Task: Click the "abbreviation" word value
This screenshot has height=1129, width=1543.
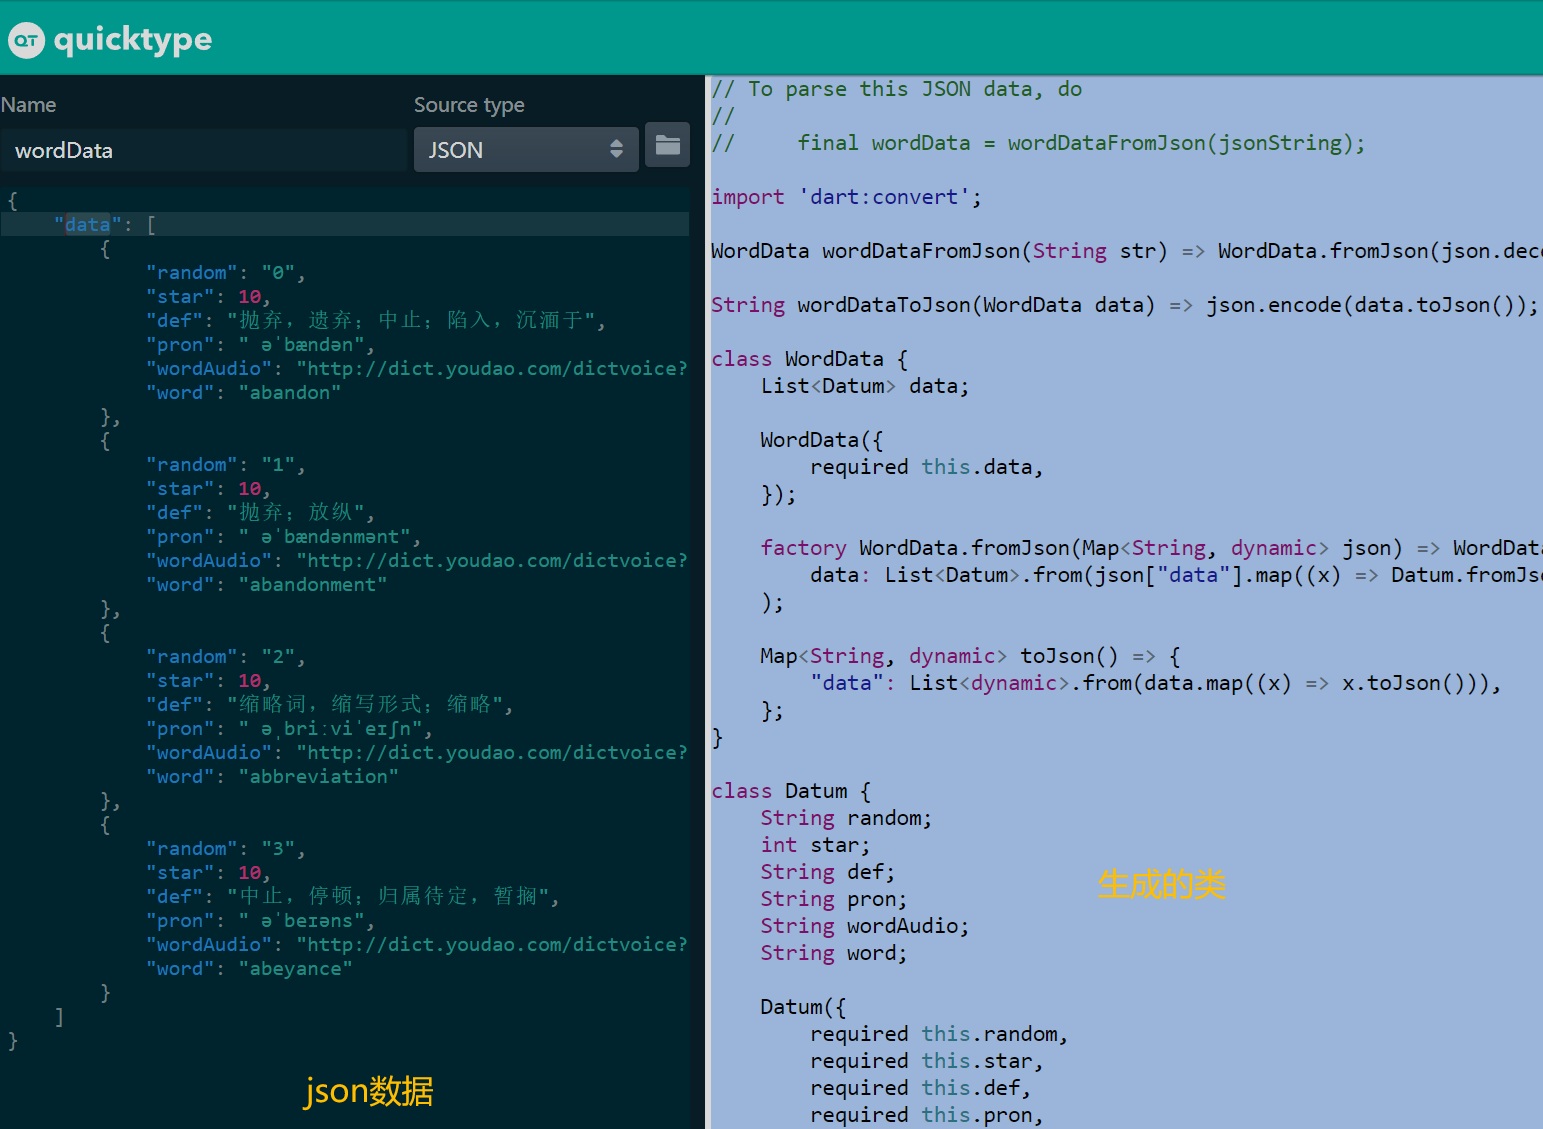Action: pyautogui.click(x=319, y=776)
